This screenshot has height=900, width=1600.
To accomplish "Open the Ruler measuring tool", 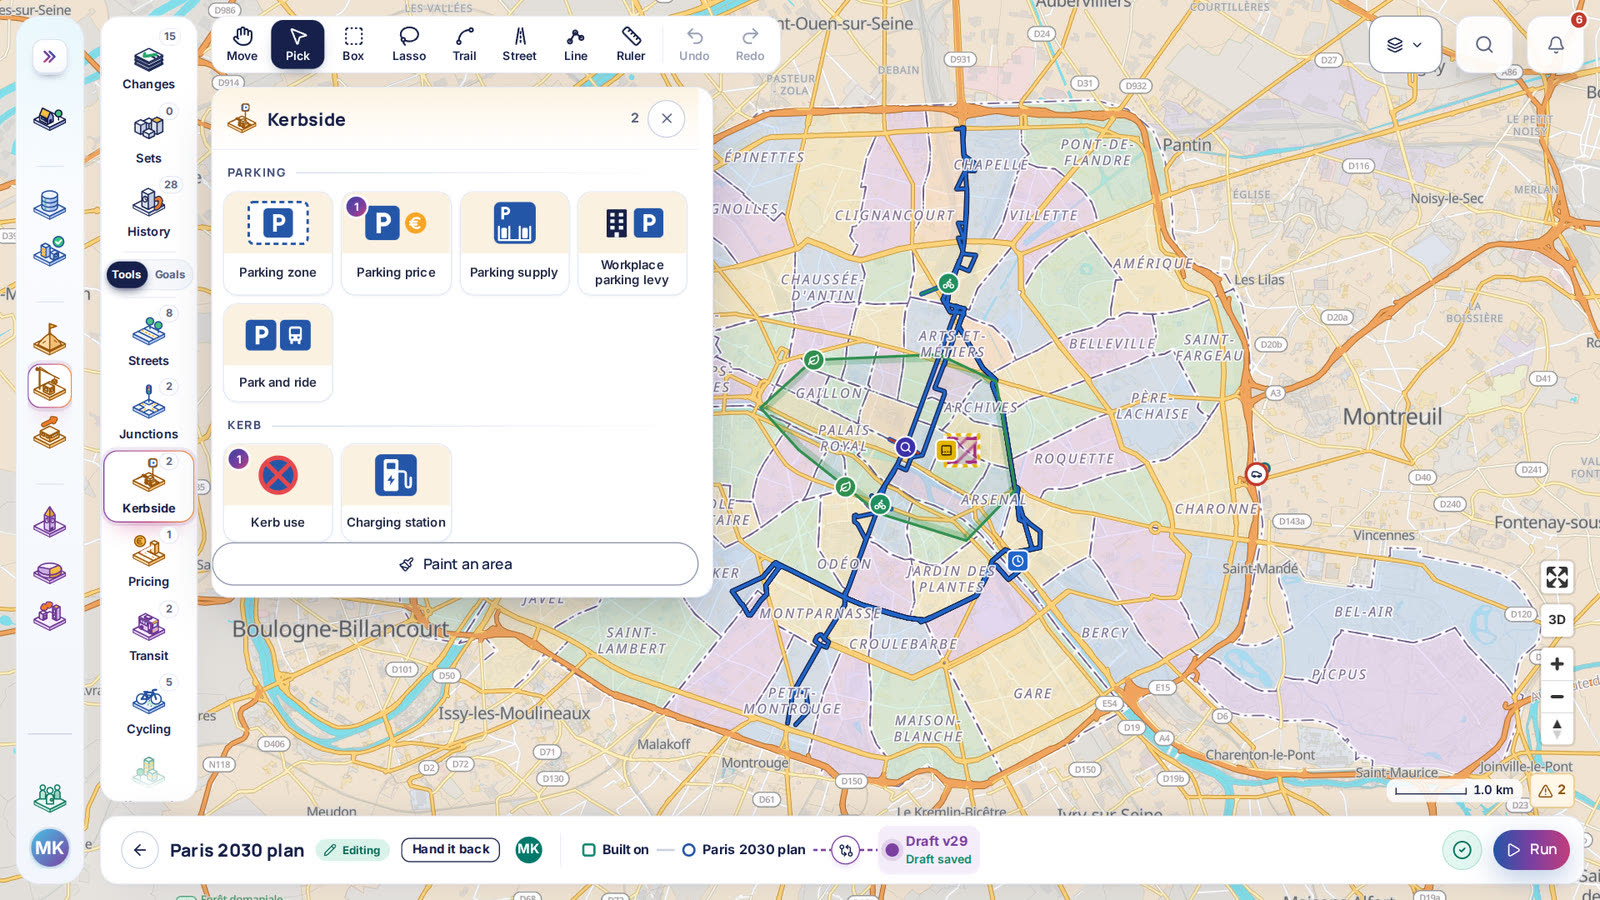I will pos(631,44).
